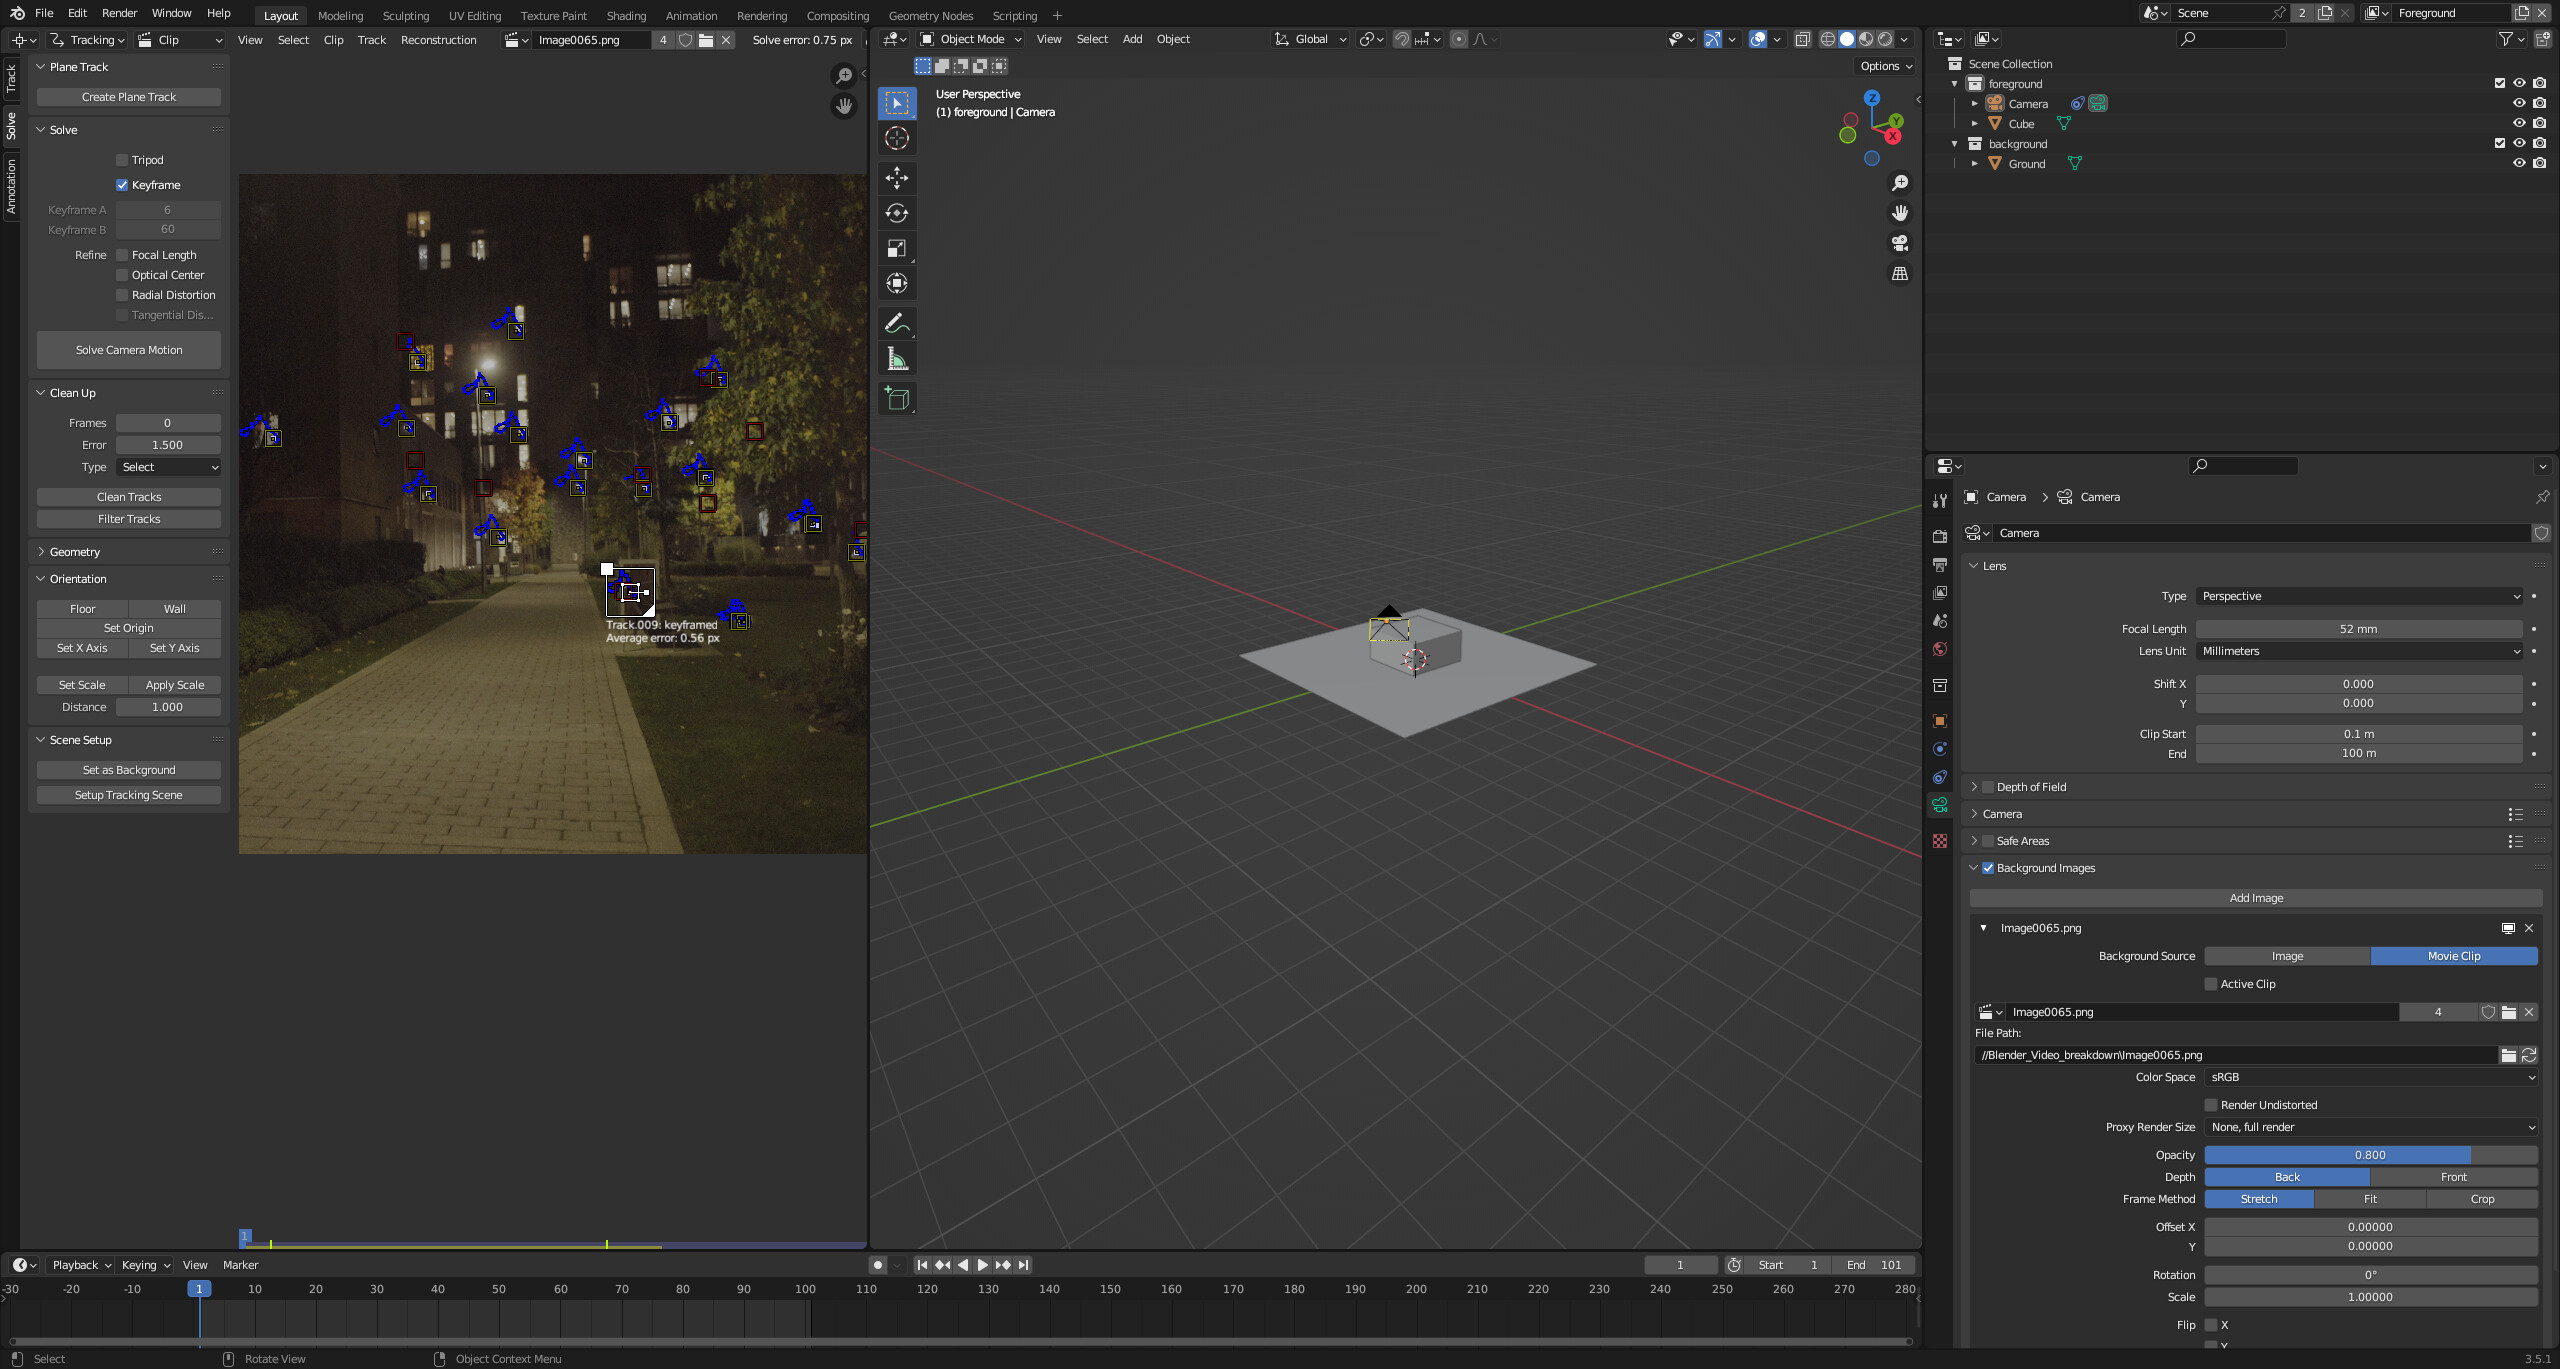The height and width of the screenshot is (1369, 2560).
Task: Select the Move tool in the viewport toolbar
Action: 897,178
